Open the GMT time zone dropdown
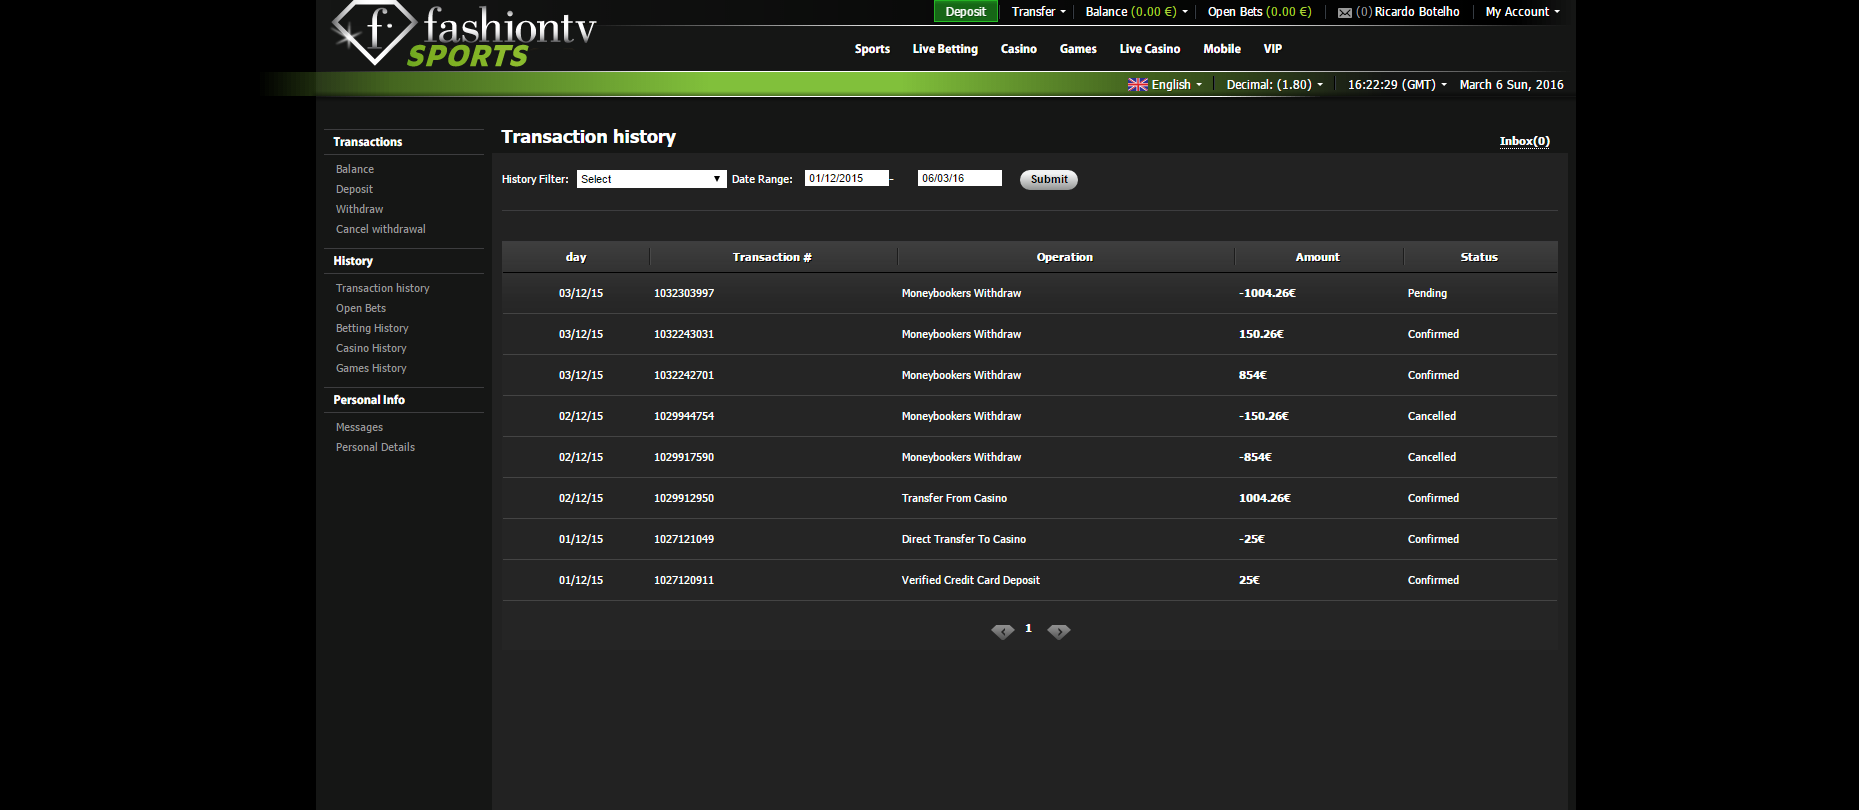The height and width of the screenshot is (810, 1859). 1397,85
